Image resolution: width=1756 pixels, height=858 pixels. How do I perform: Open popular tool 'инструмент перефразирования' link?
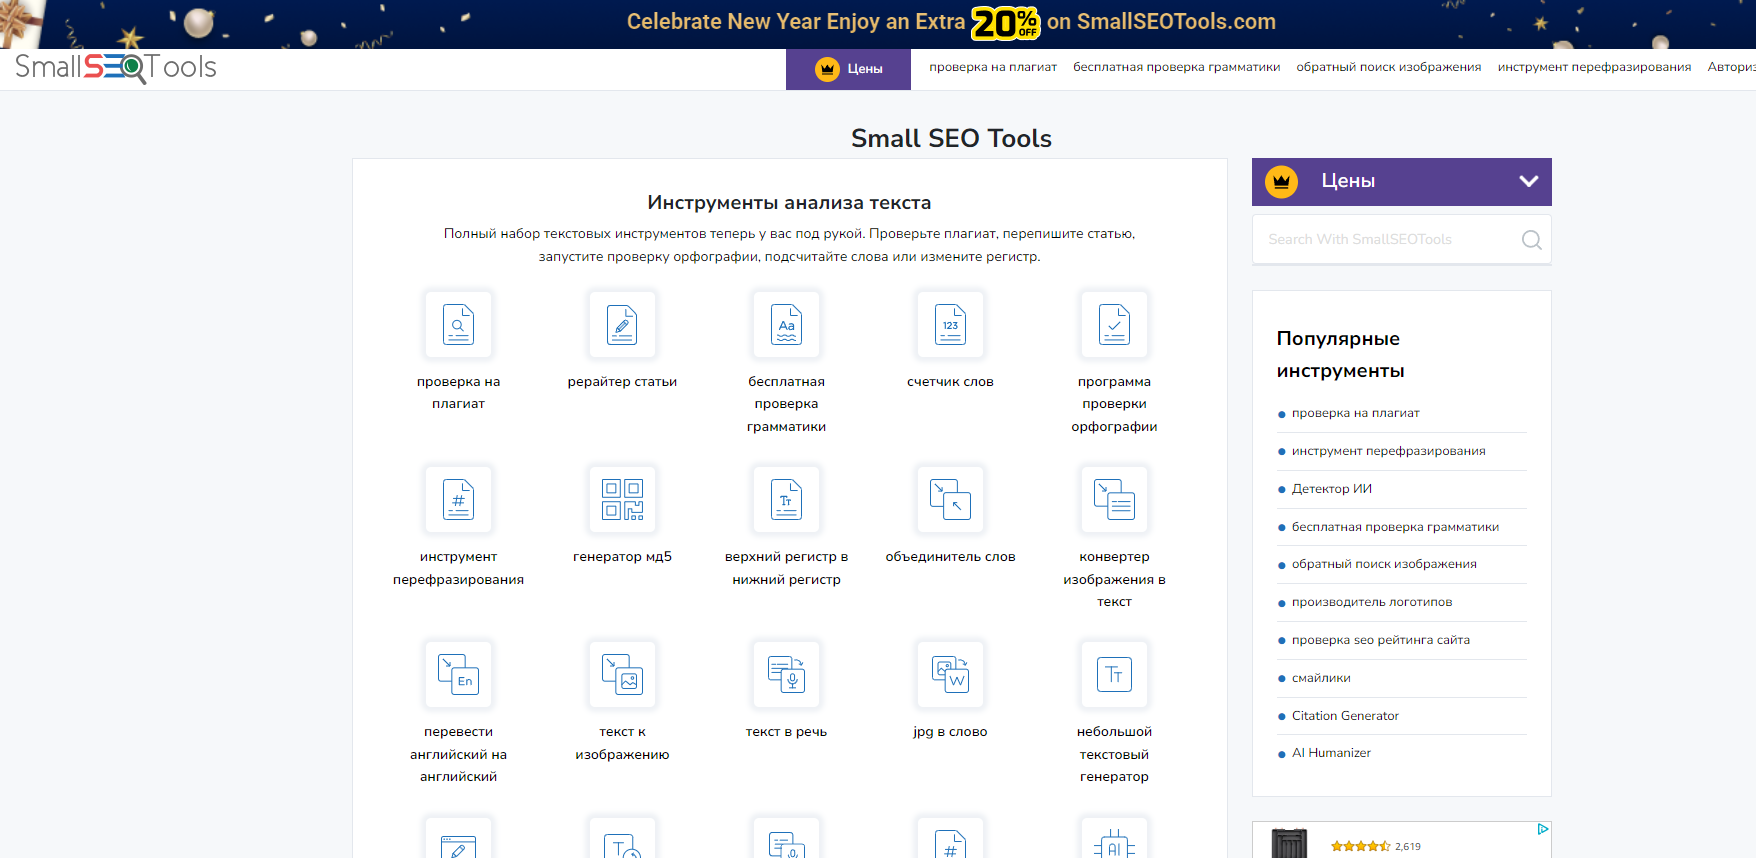pos(1388,451)
